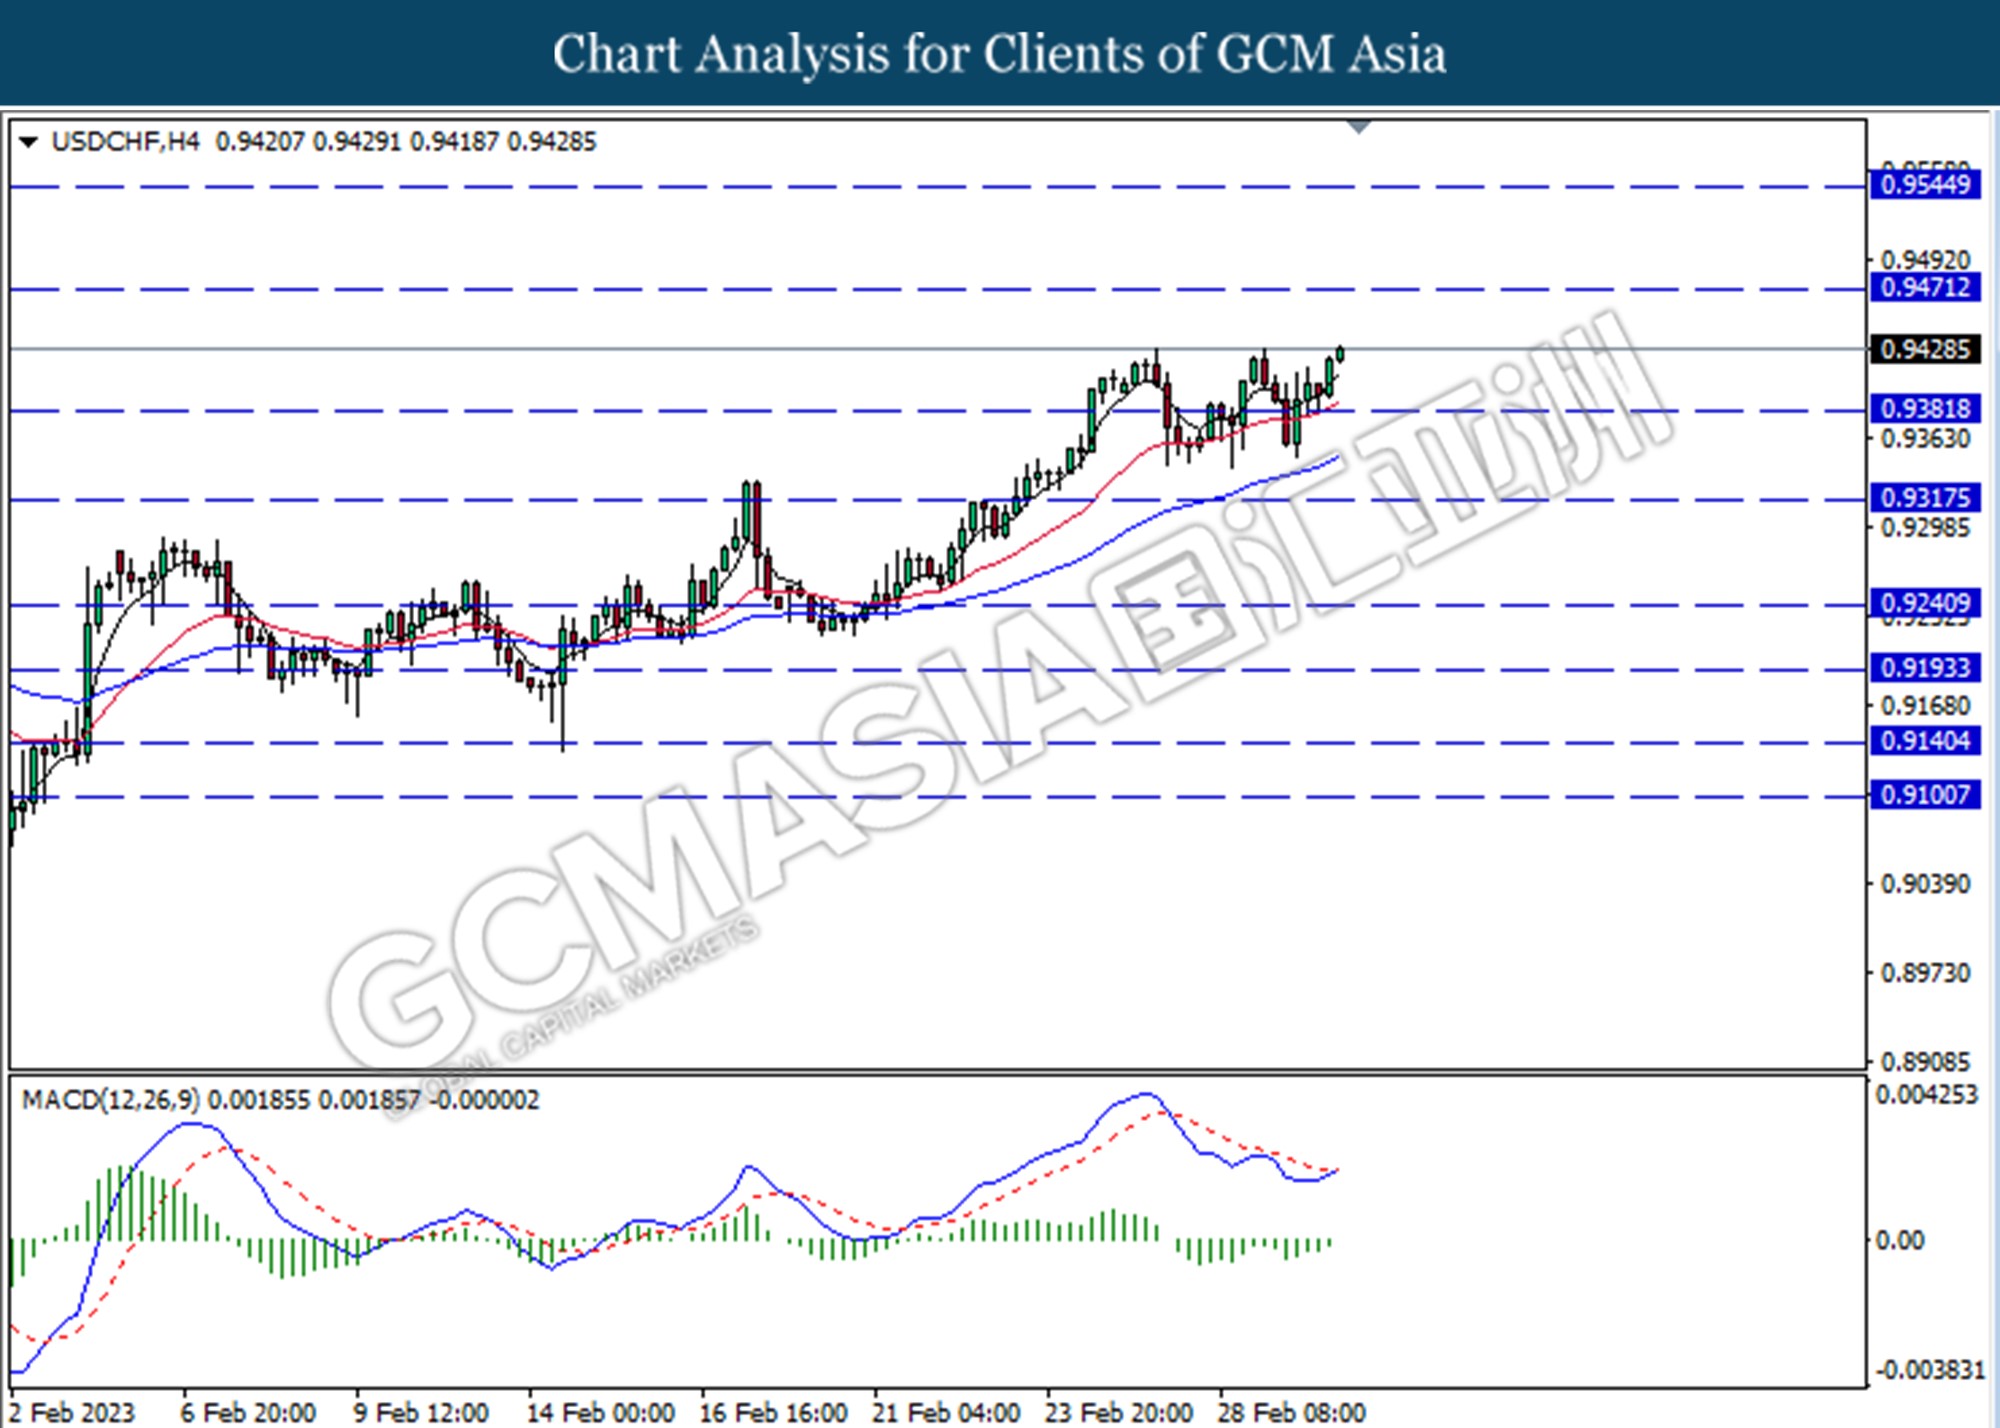Click the Chart Analysis for Clients title
This screenshot has width=2000, height=1428.
pyautogui.click(x=999, y=54)
